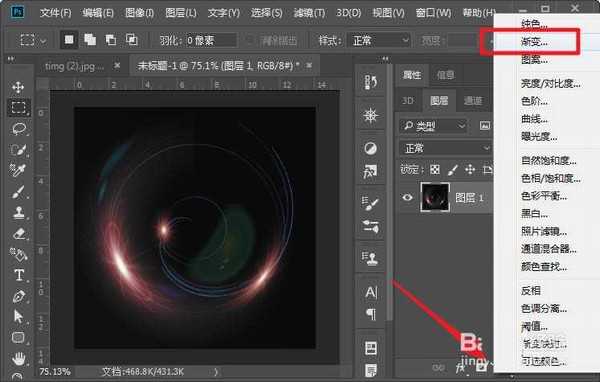Choose 渐变... from the popup menu

point(535,41)
